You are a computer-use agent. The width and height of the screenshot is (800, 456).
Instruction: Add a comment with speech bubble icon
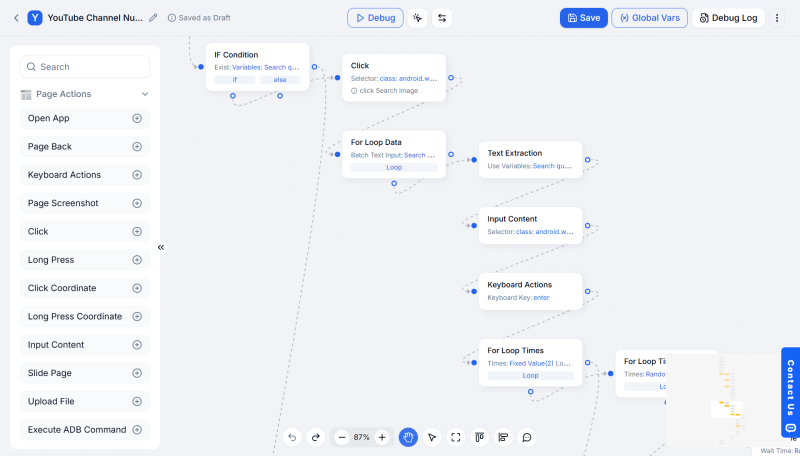point(527,437)
